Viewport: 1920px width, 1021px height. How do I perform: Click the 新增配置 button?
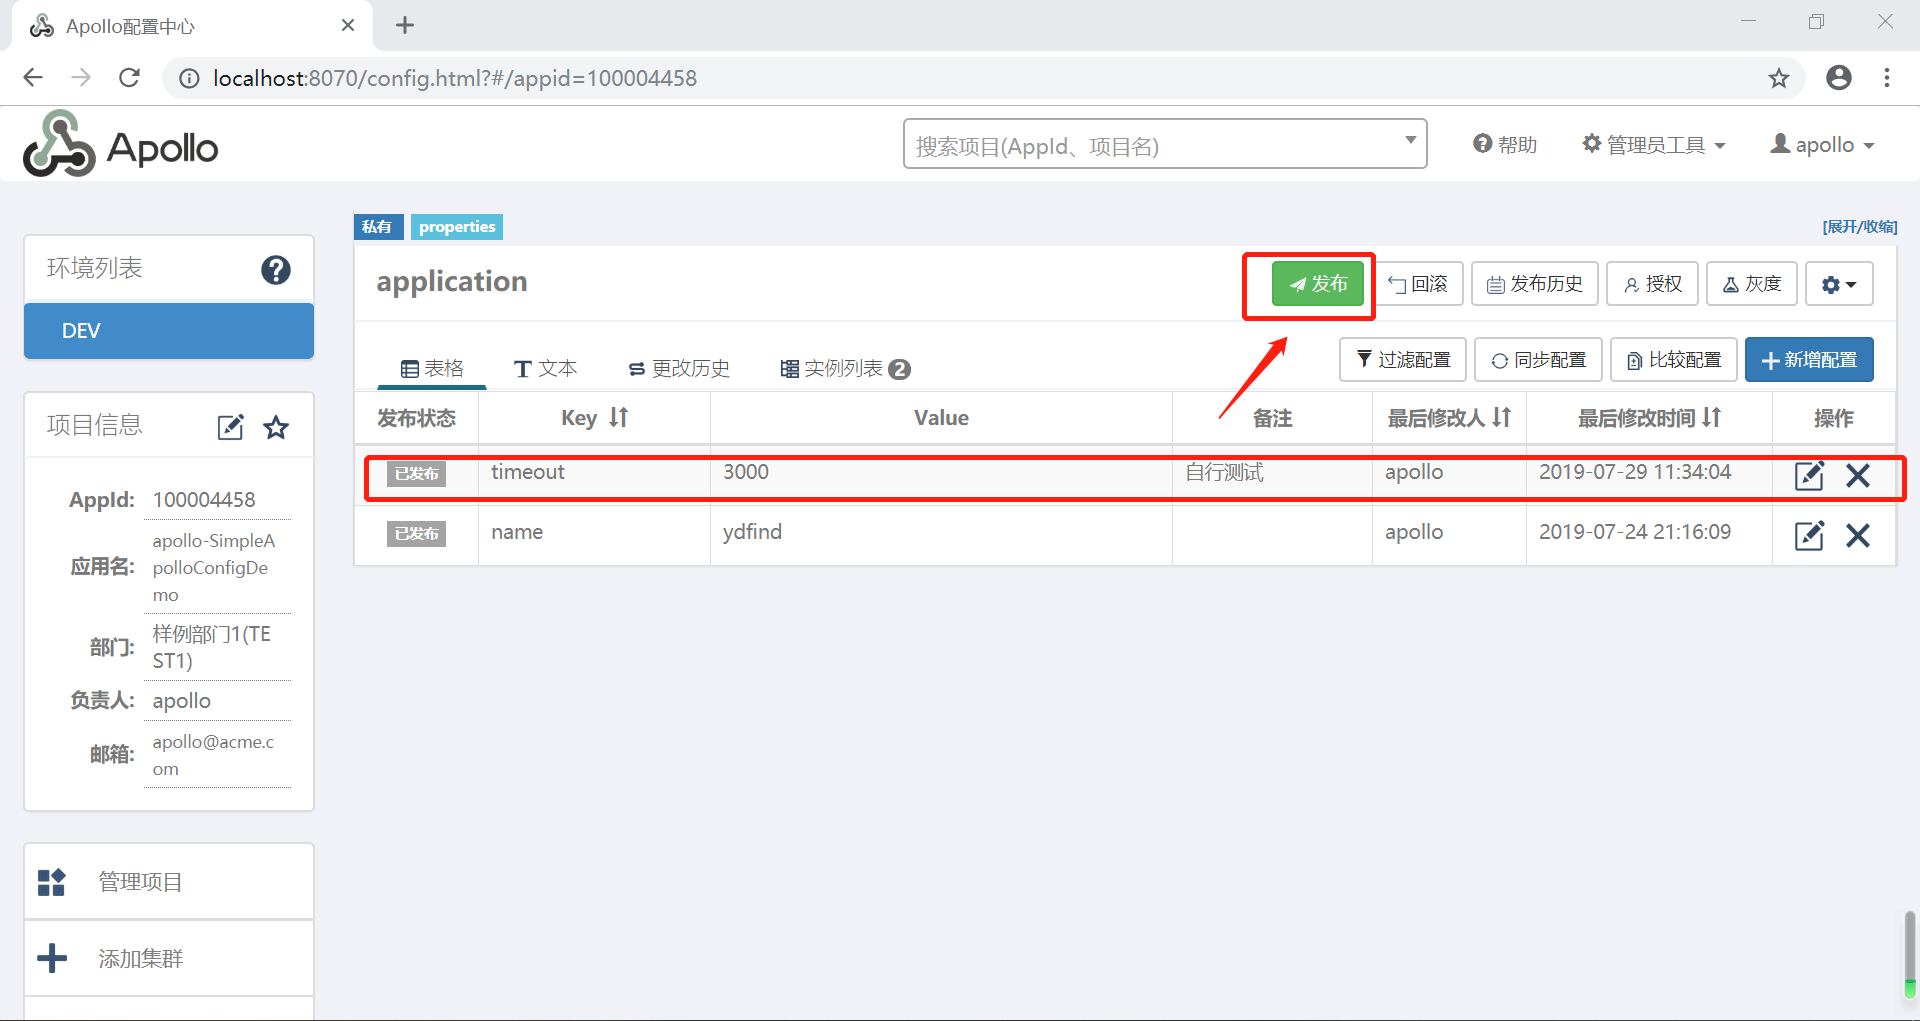pyautogui.click(x=1809, y=359)
